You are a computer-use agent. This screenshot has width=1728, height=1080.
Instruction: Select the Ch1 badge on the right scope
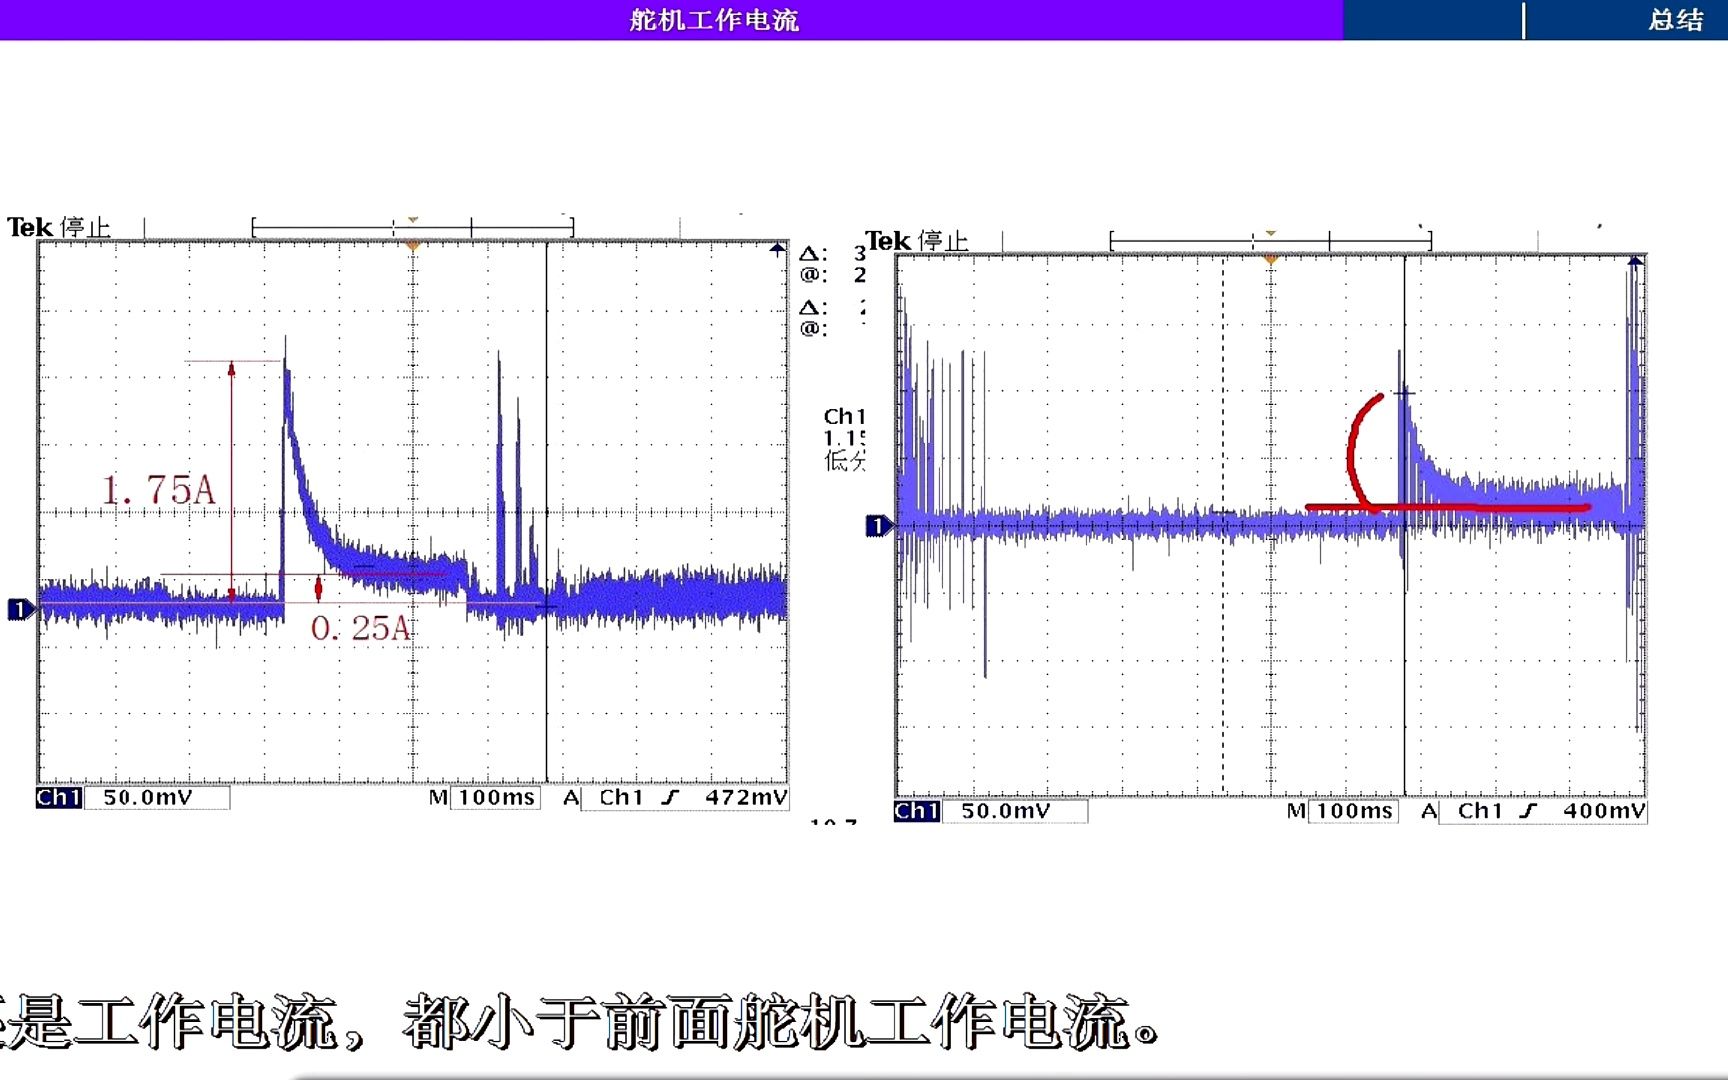pyautogui.click(x=916, y=811)
